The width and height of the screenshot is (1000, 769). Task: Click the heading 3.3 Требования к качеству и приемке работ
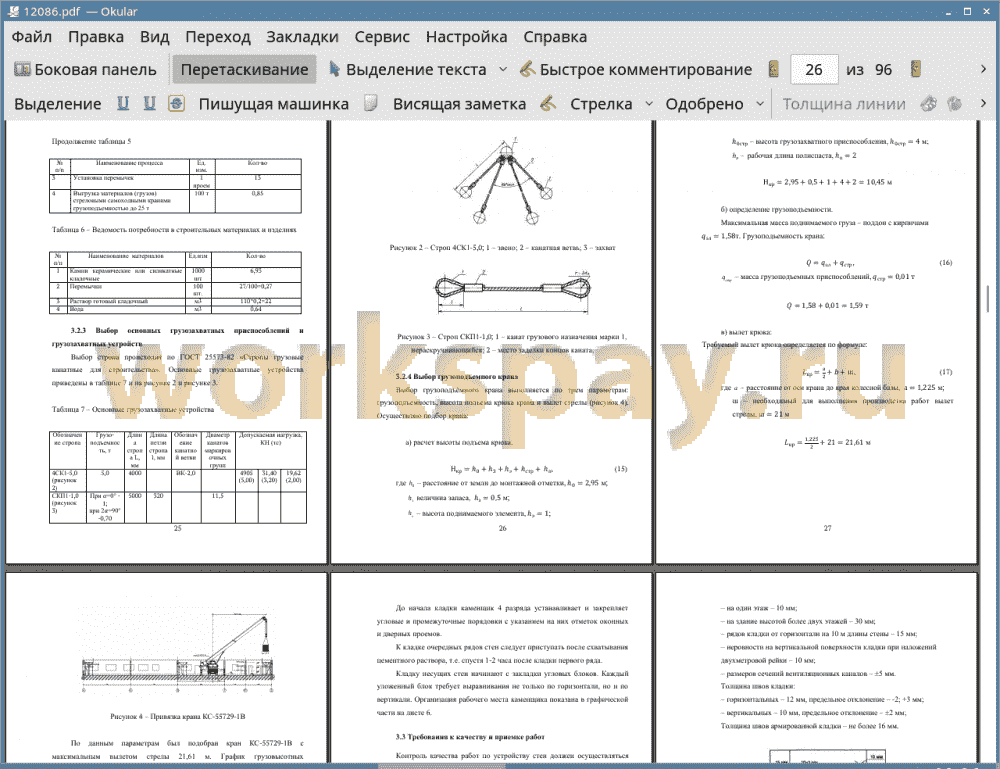point(470,736)
